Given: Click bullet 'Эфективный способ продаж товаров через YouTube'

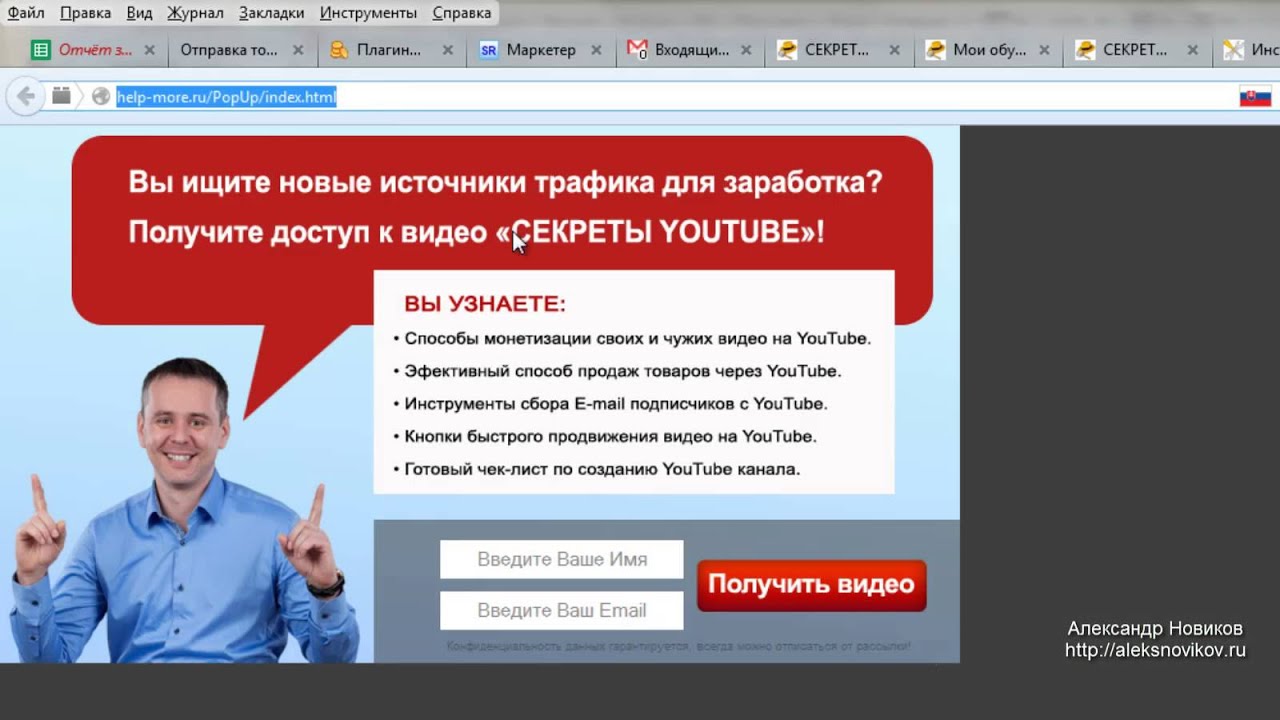Looking at the screenshot, I should coord(617,371).
